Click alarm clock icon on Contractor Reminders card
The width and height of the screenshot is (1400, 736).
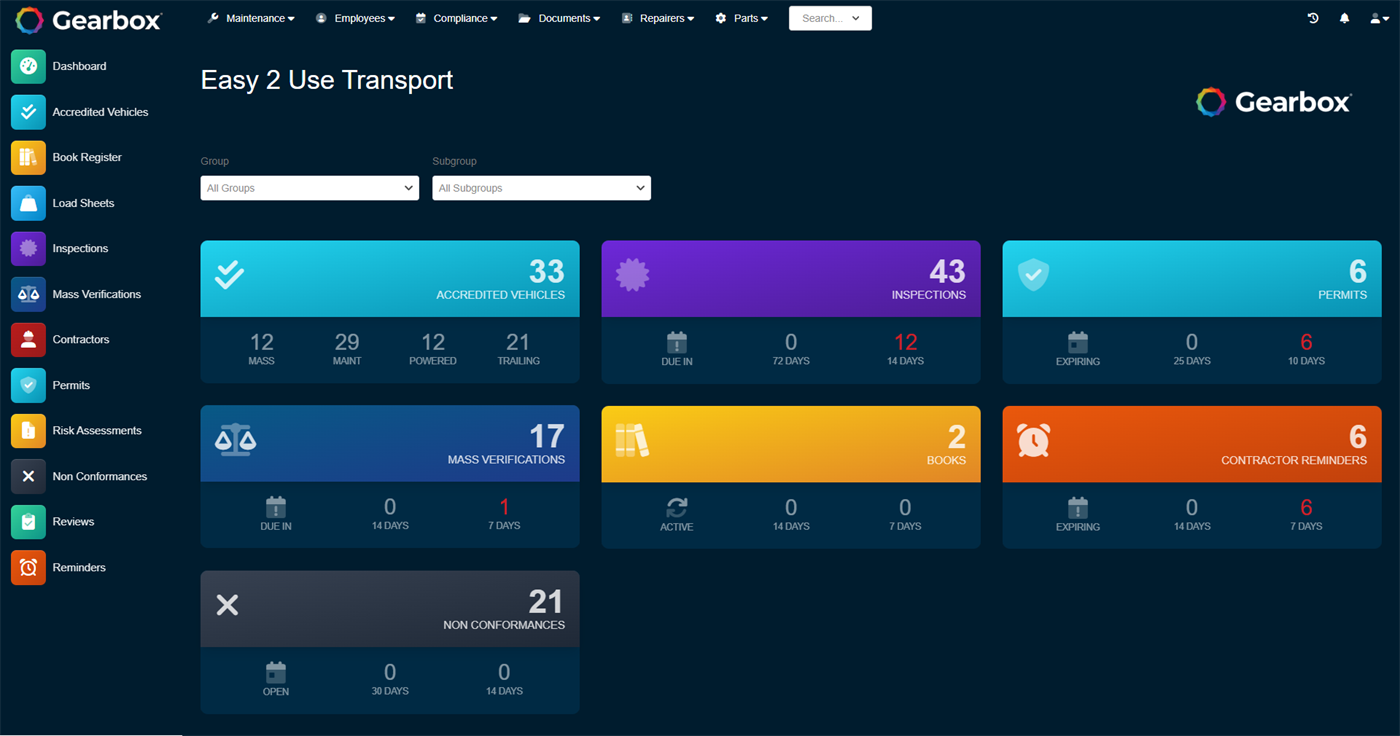pyautogui.click(x=1033, y=440)
